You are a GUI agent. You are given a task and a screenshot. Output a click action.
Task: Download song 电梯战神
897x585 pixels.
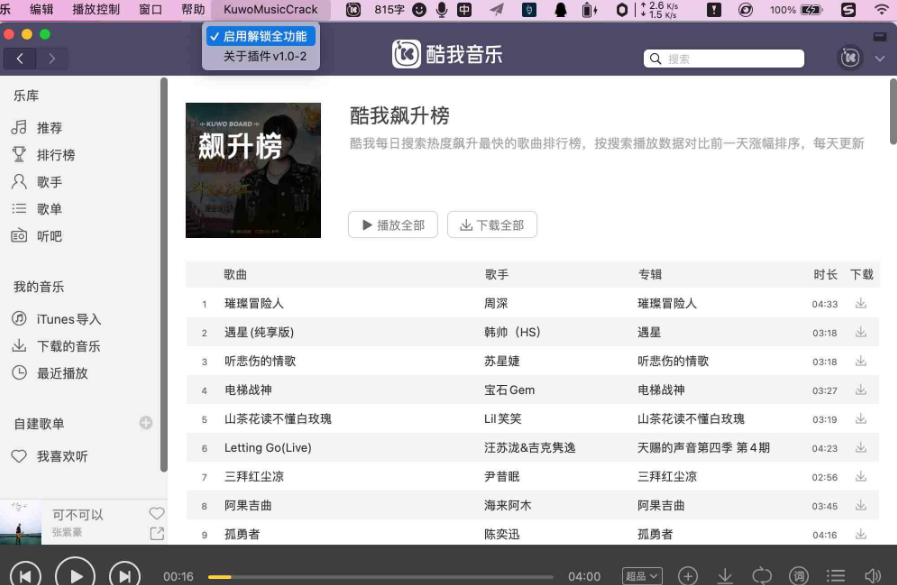tap(860, 390)
